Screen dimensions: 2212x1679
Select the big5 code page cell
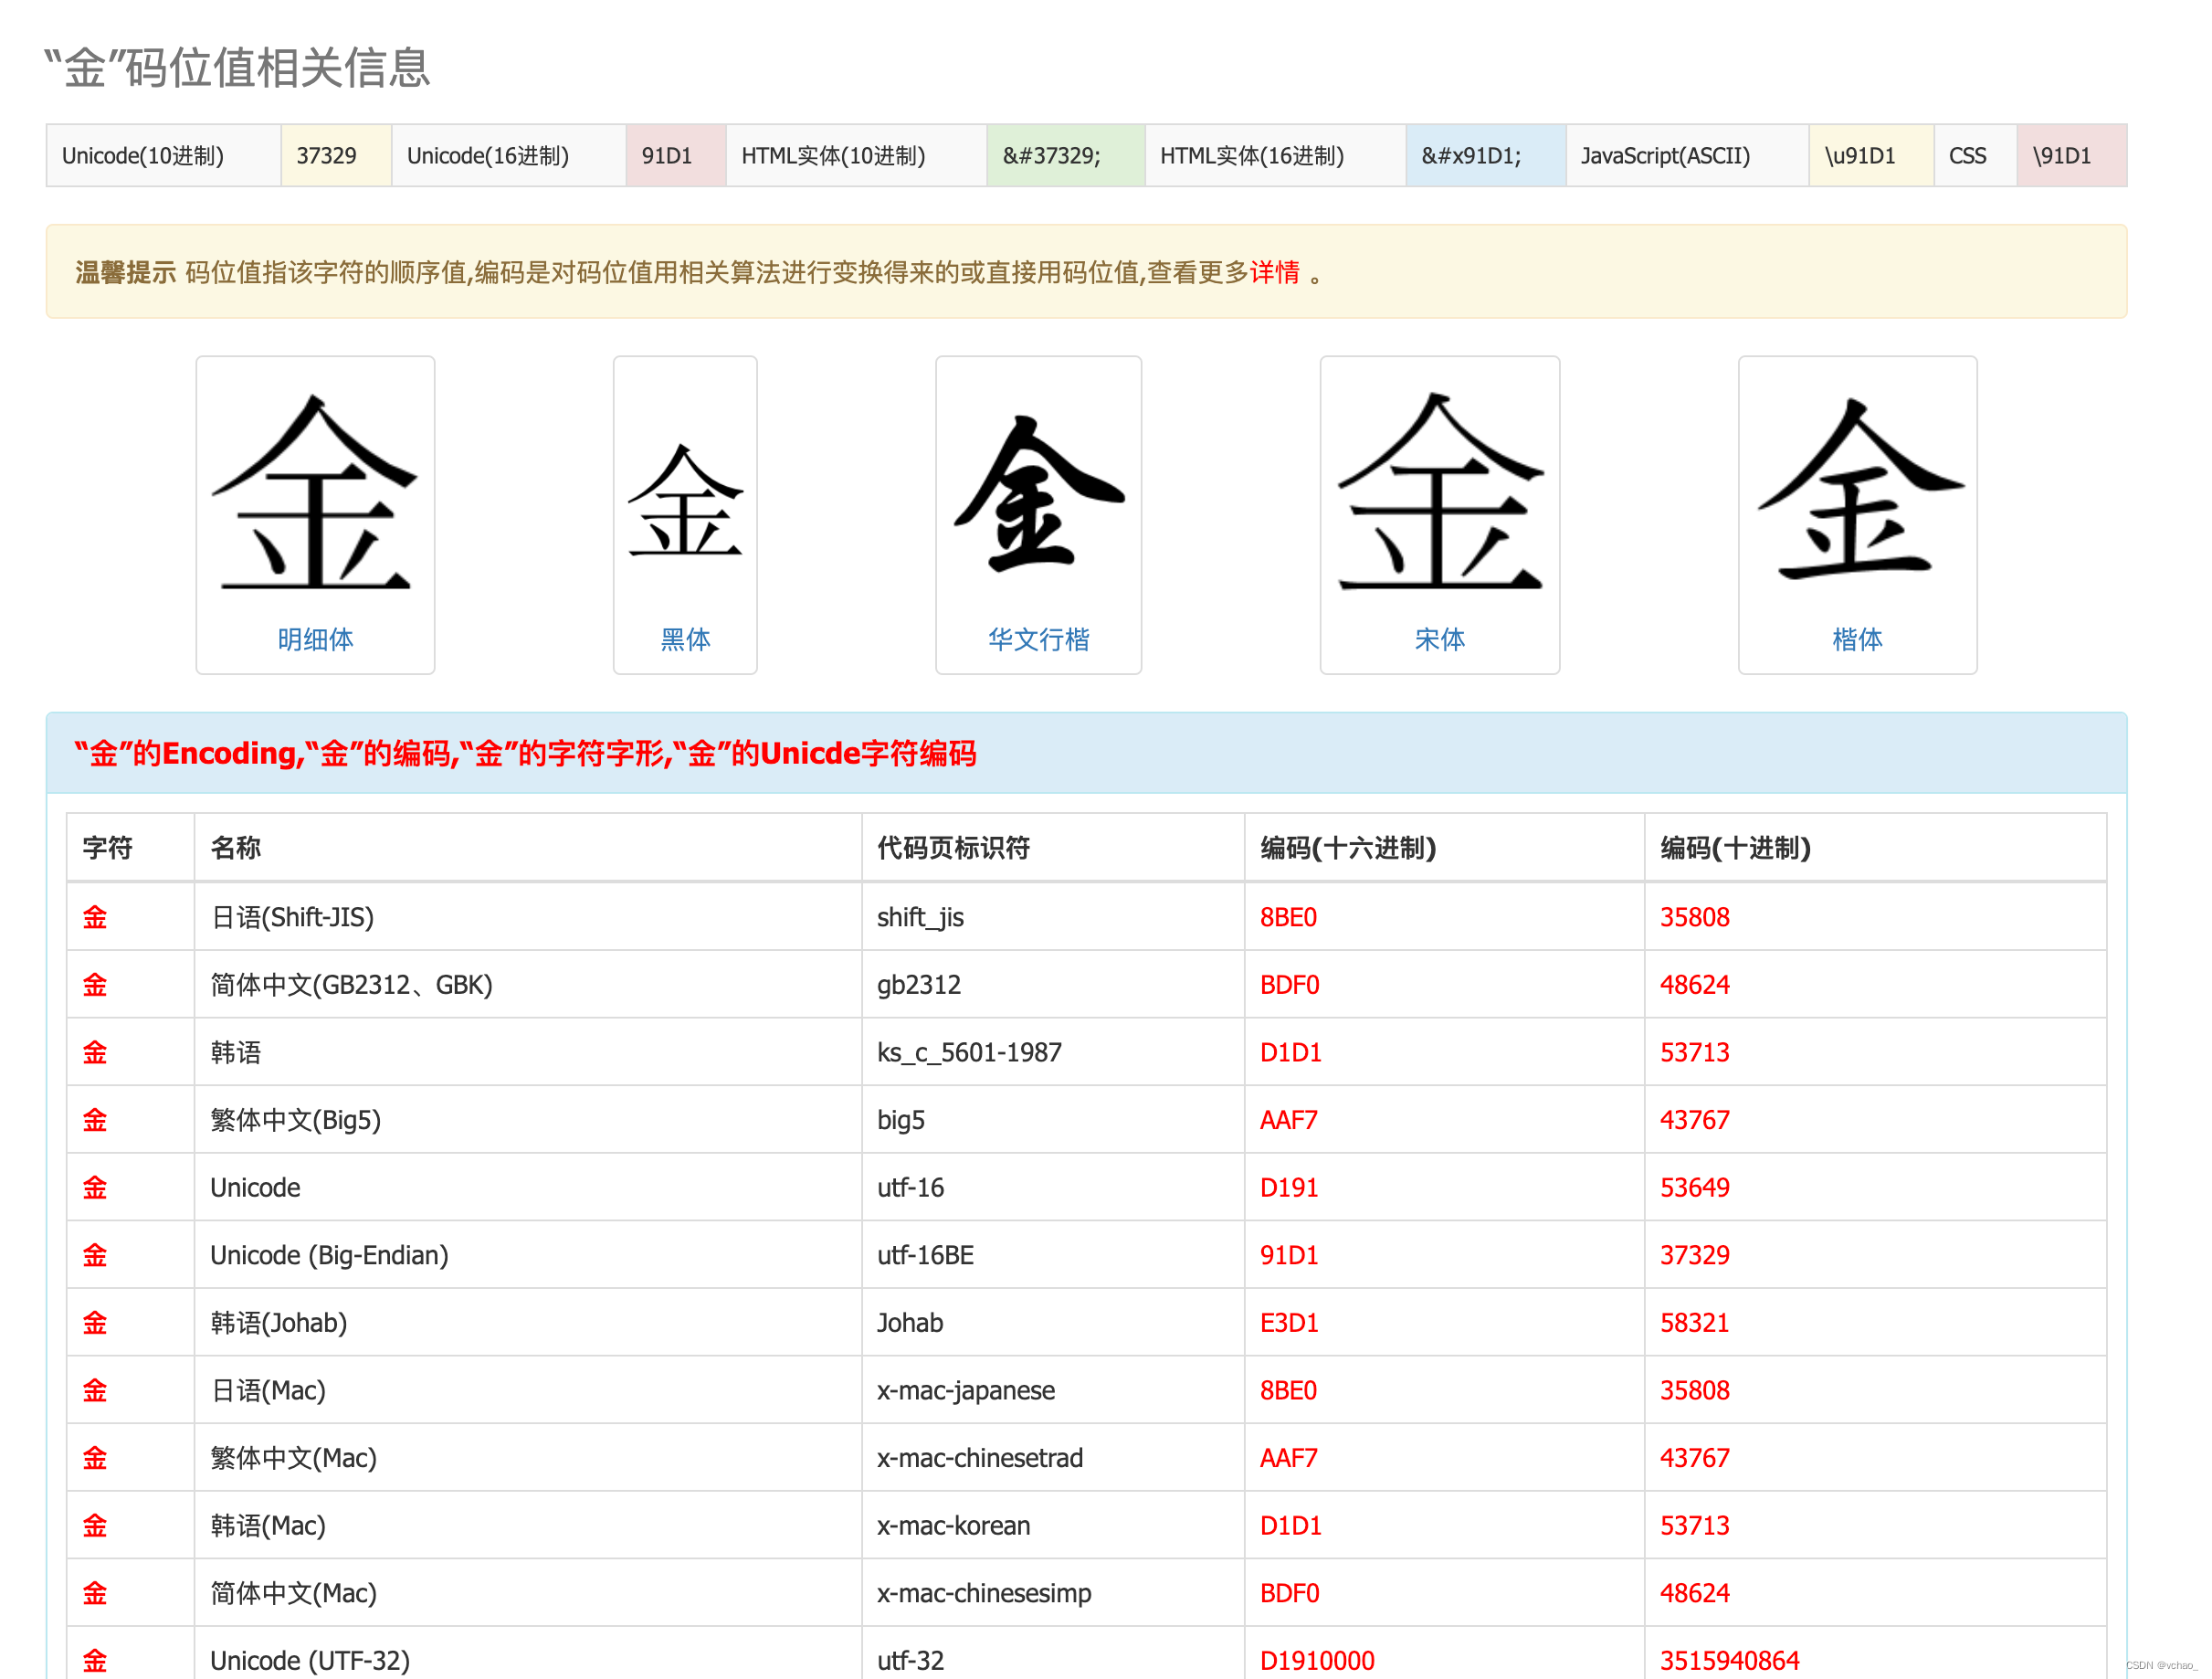pyautogui.click(x=1053, y=1120)
